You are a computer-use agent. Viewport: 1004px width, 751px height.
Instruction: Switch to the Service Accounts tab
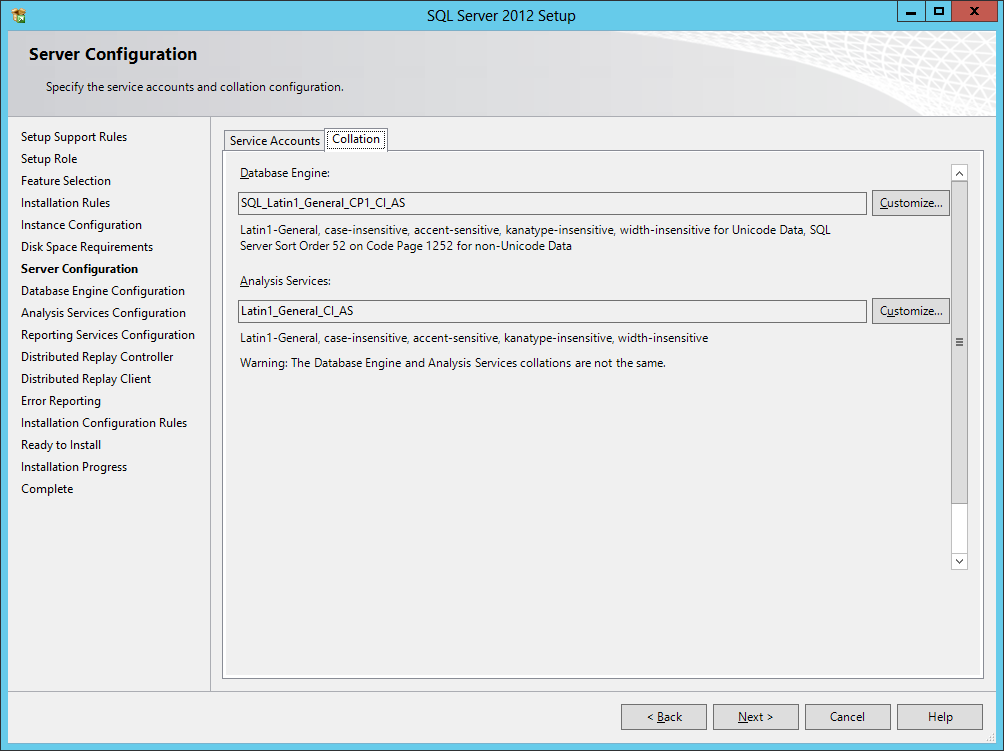coord(275,141)
